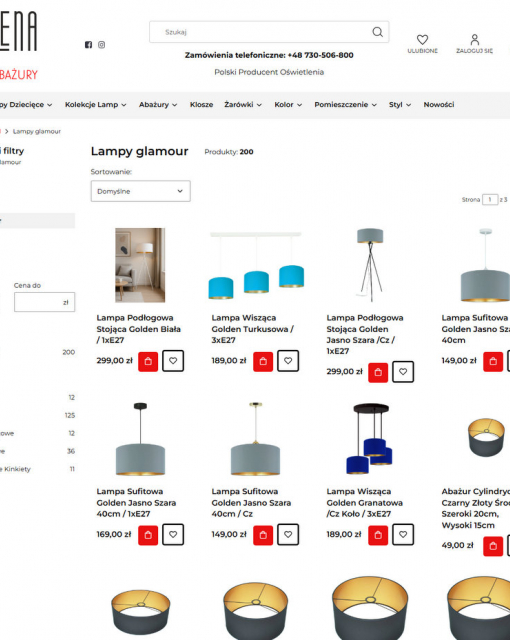This screenshot has width=510, height=640.
Task: Expand the Żarówki menu
Action: pyautogui.click(x=243, y=105)
